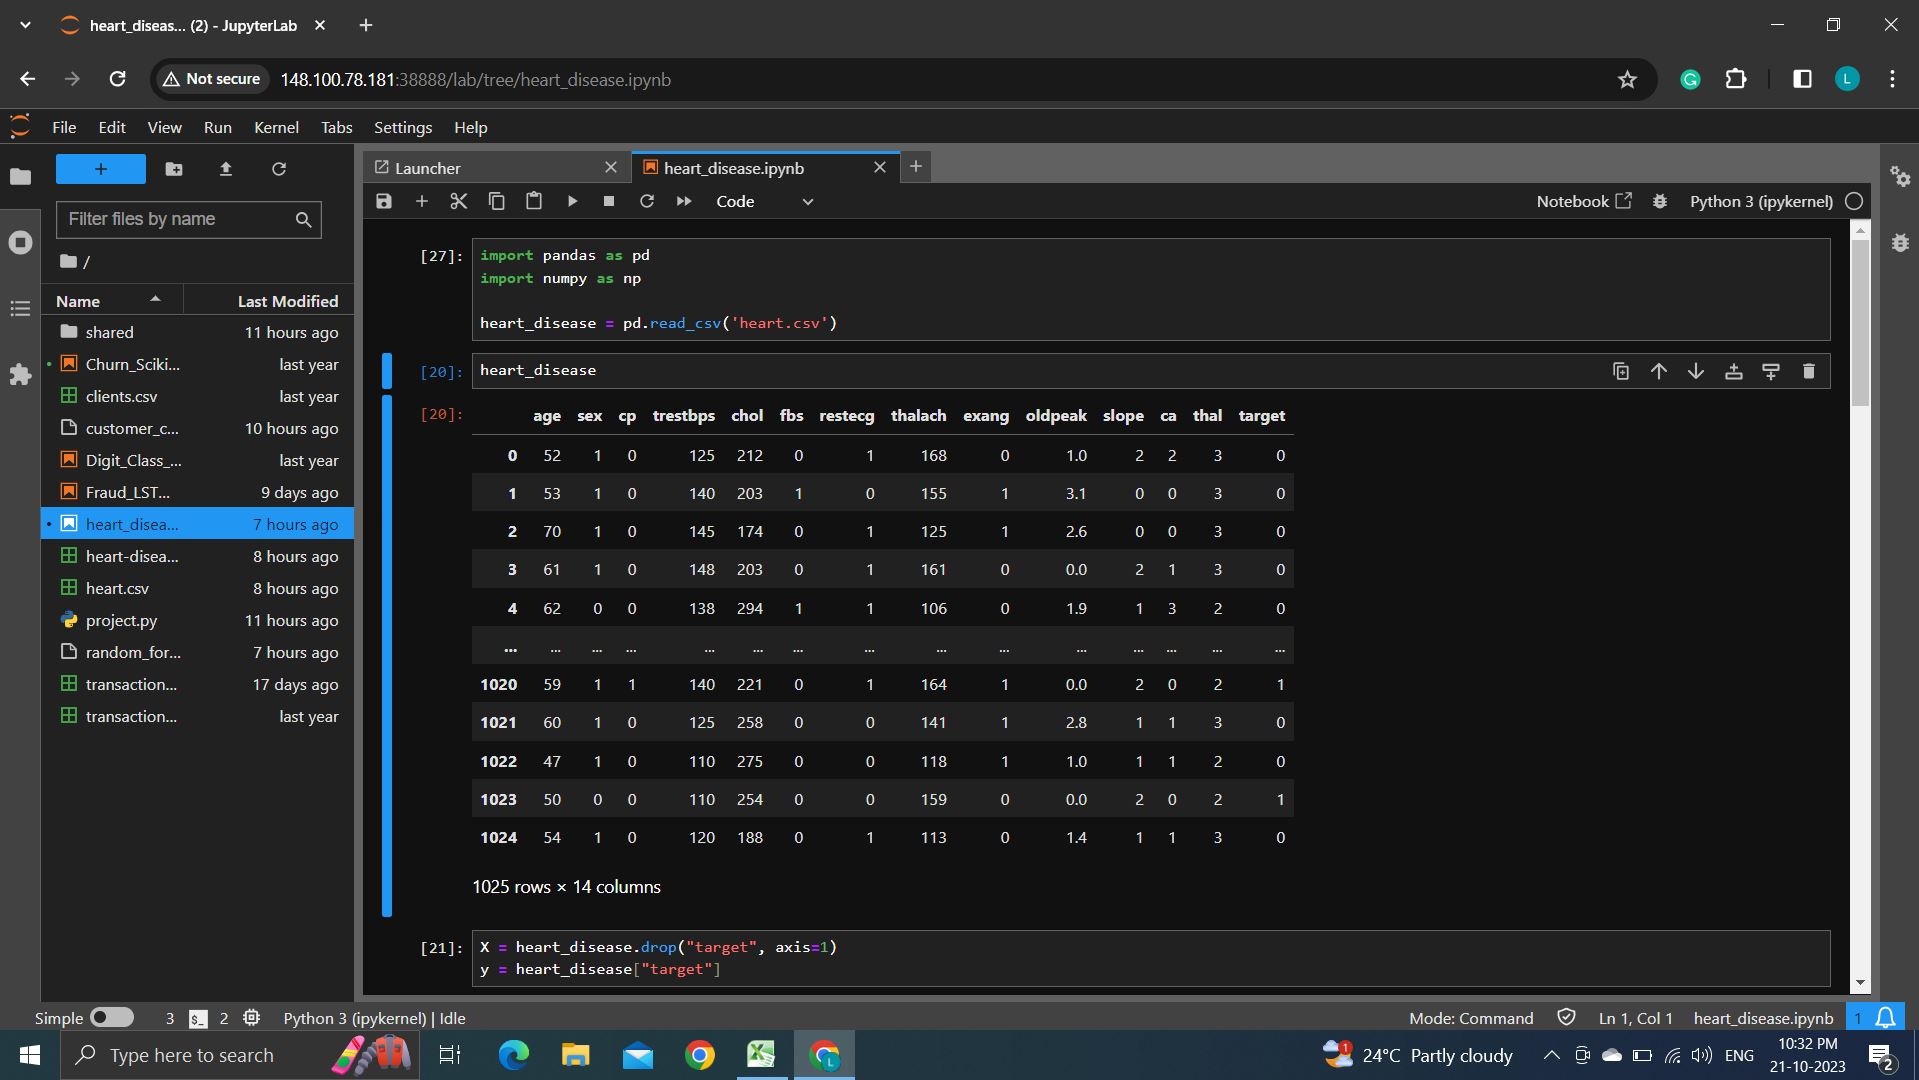The image size is (1919, 1080).
Task: Reload the browser page
Action: click(x=118, y=79)
